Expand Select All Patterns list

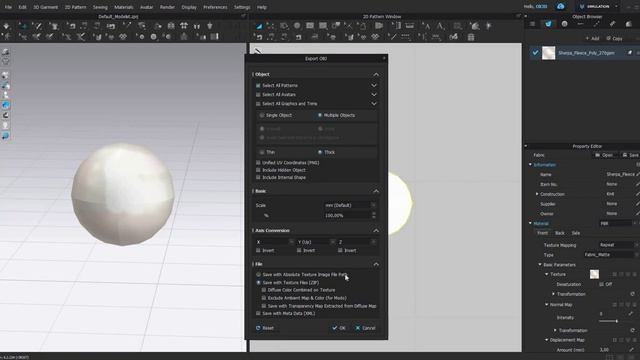coord(374,86)
